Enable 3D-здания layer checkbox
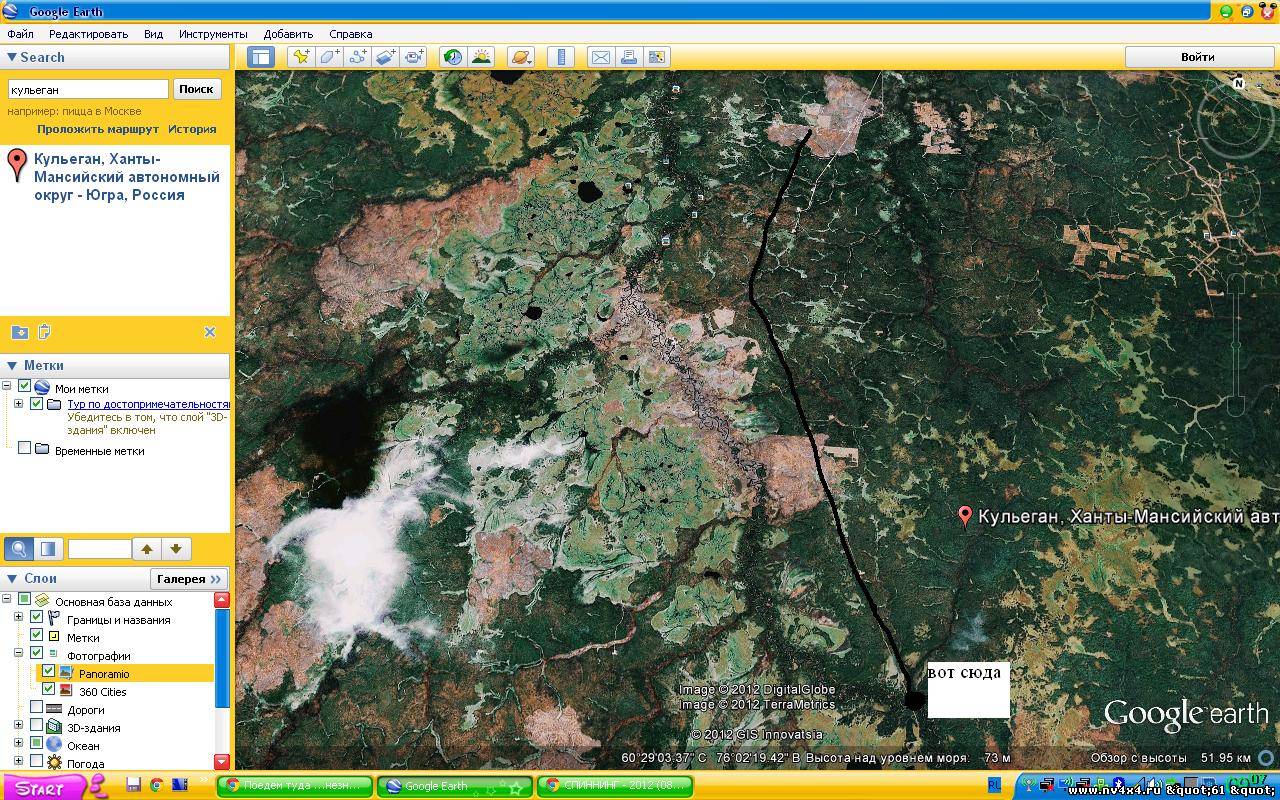This screenshot has height=800, width=1280. (36, 726)
